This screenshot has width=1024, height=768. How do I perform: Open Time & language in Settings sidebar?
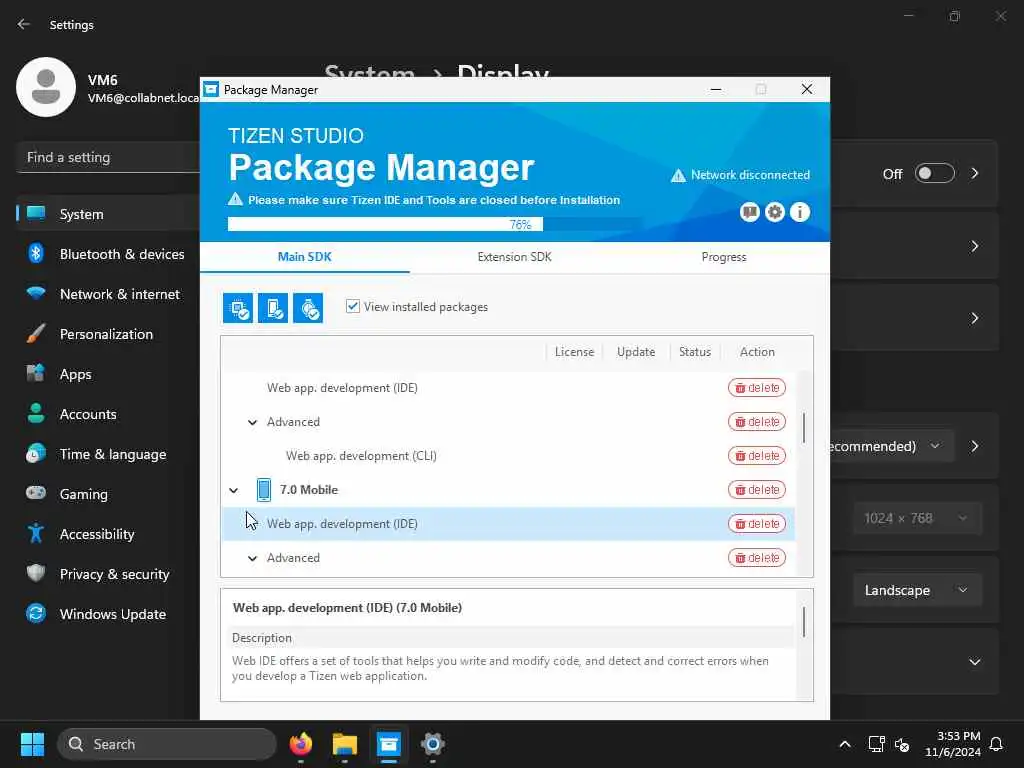pos(107,454)
